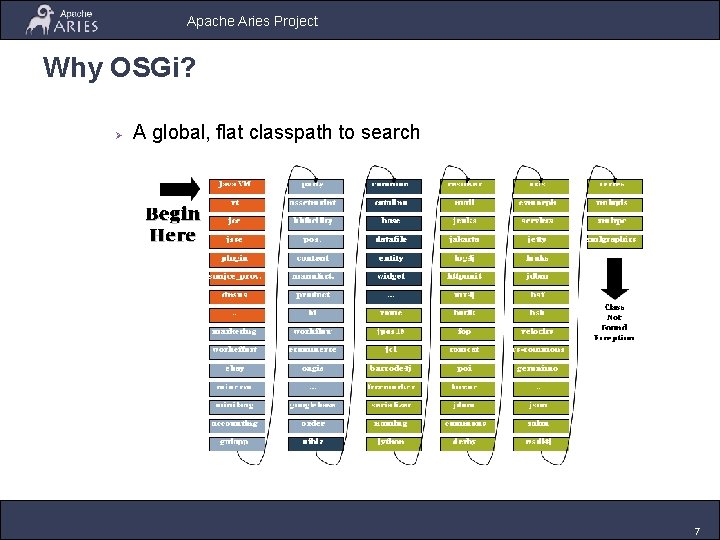Screen dimensions: 720x540
Task: Click the 'oagis' box
Action: click(316, 370)
